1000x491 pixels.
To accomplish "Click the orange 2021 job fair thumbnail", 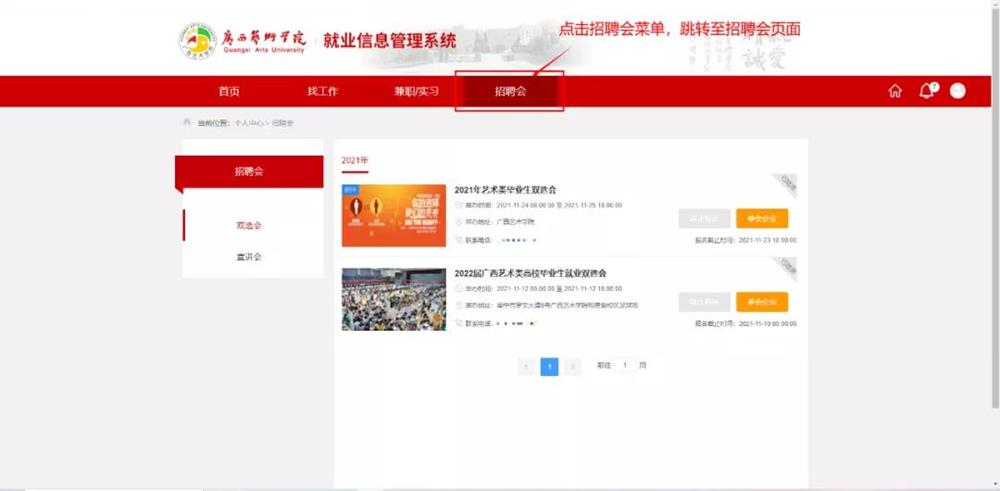I will pos(393,215).
